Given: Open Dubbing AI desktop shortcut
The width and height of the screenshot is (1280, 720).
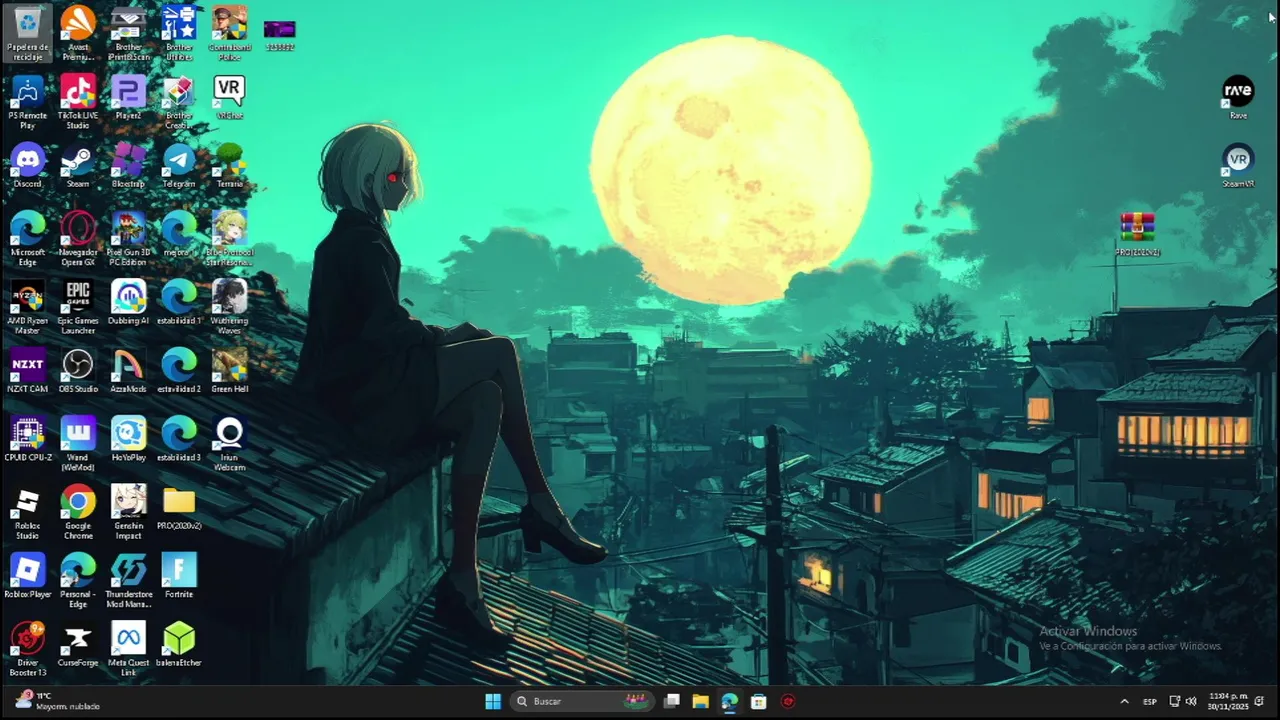Looking at the screenshot, I should 128,302.
